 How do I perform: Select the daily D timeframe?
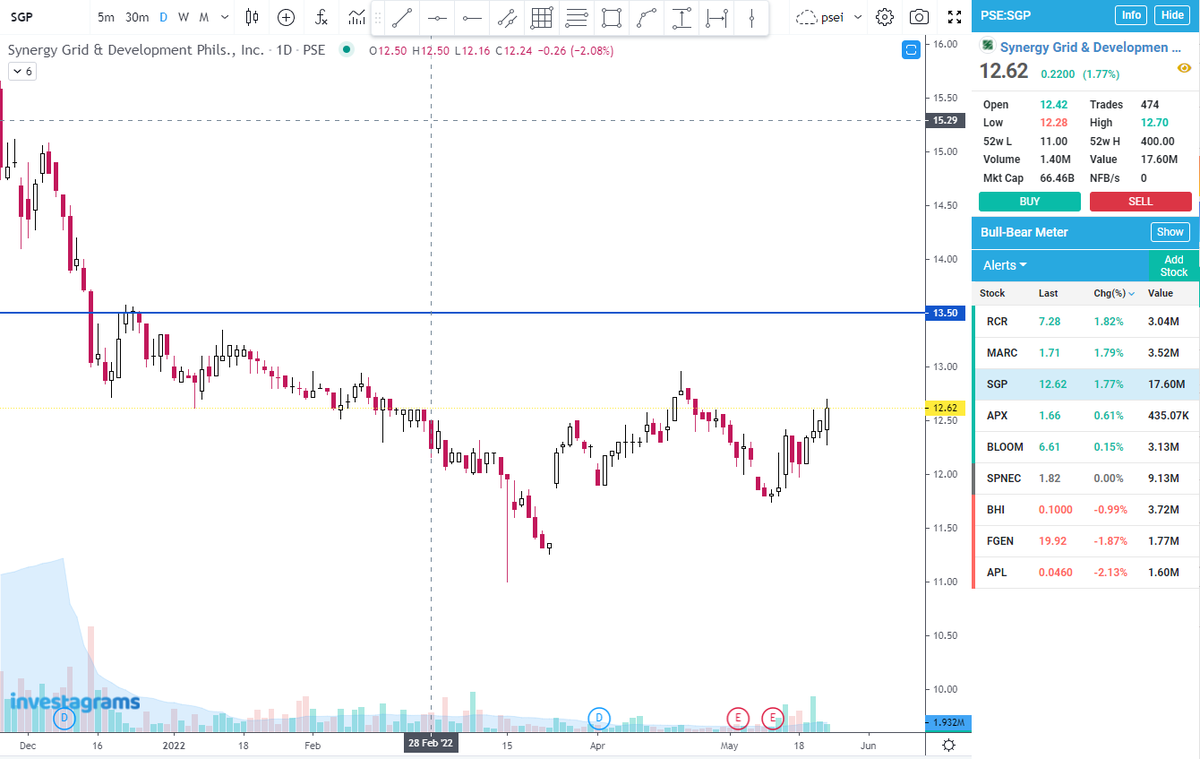coord(164,17)
